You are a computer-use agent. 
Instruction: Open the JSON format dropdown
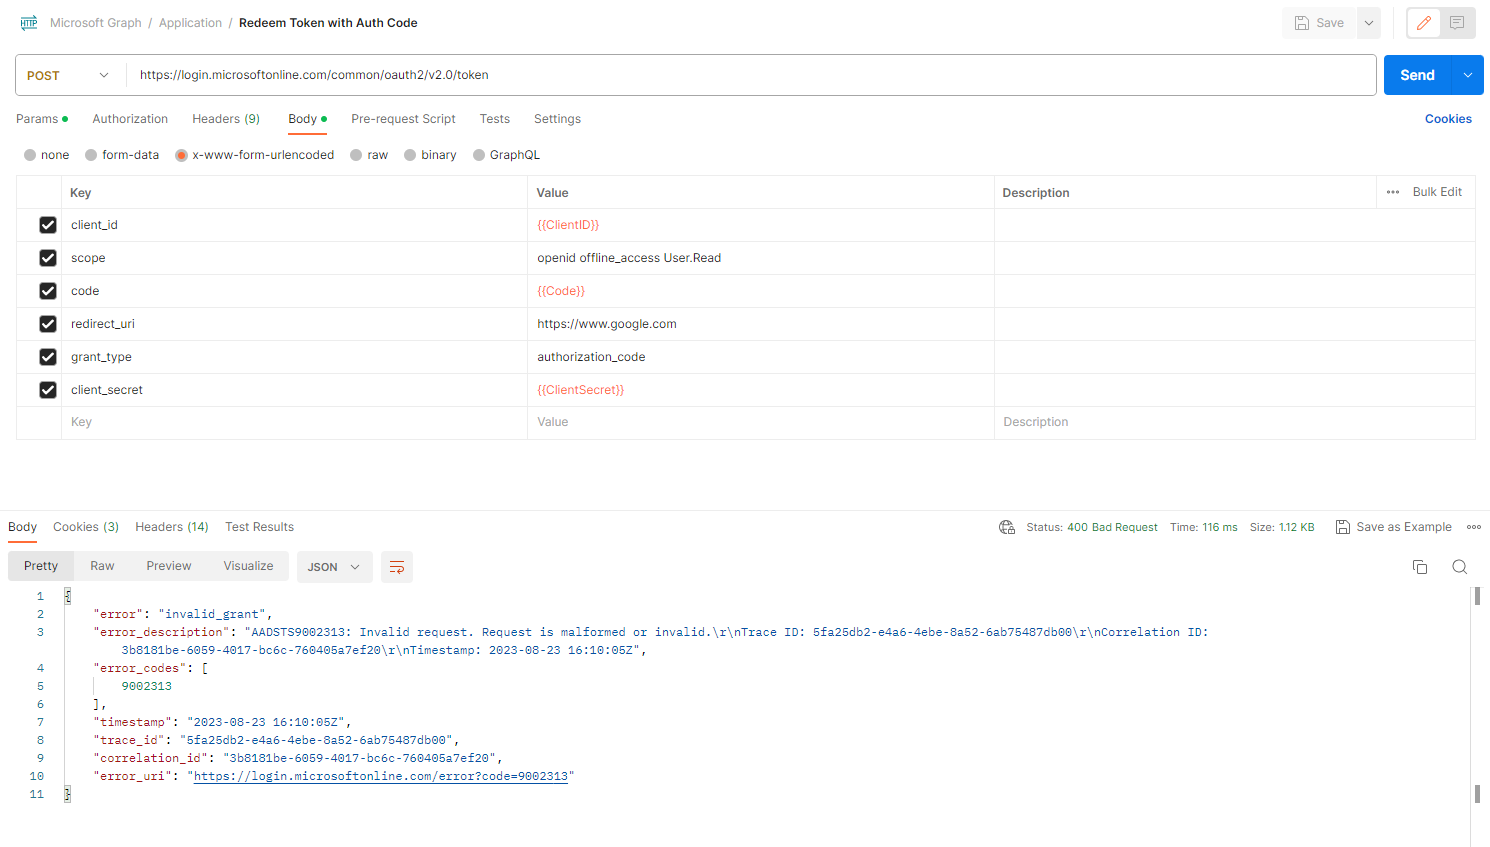click(335, 567)
